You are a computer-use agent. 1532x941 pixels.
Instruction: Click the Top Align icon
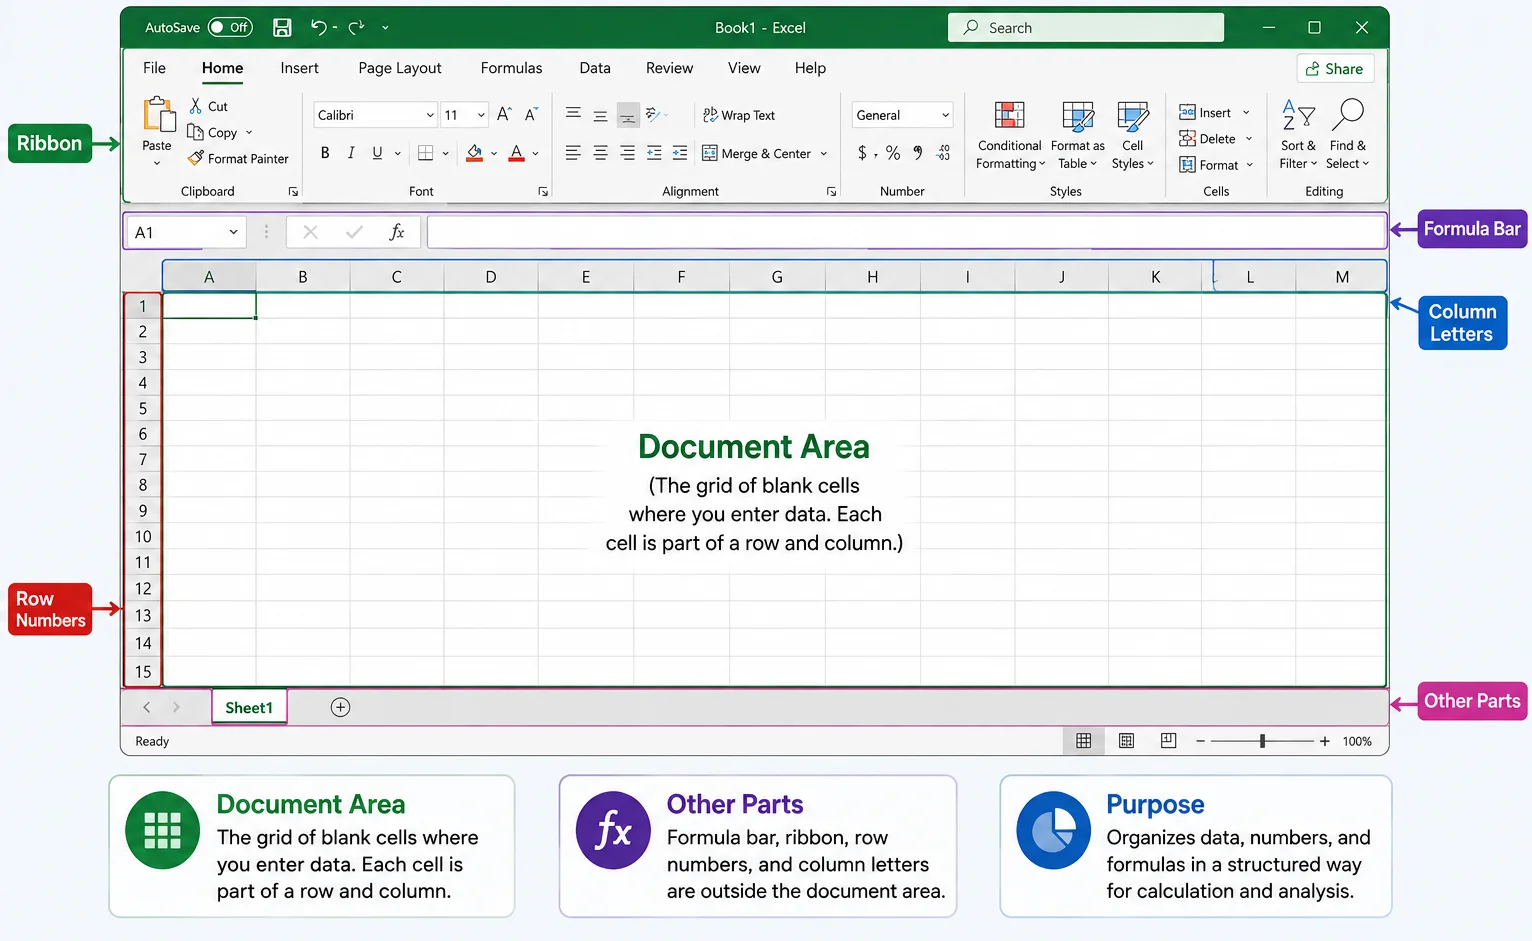coord(573,115)
